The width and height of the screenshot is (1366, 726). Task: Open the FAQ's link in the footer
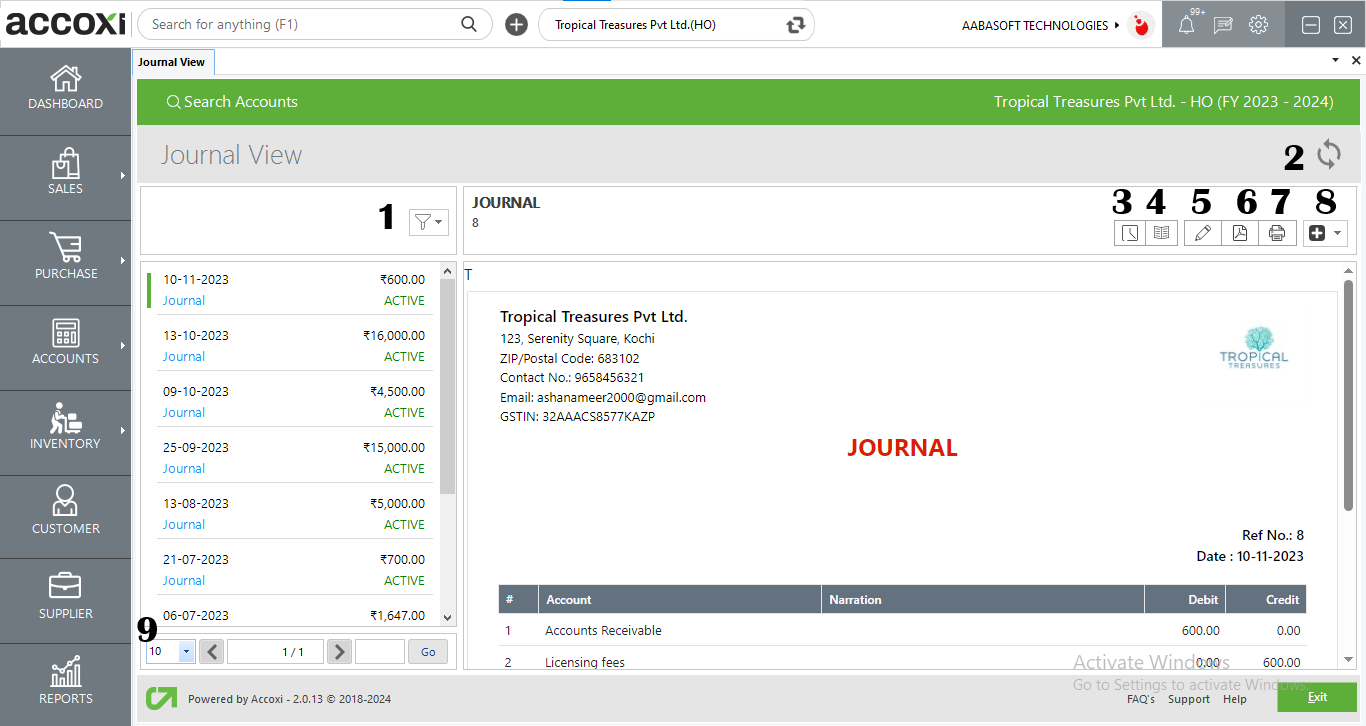click(x=1141, y=699)
